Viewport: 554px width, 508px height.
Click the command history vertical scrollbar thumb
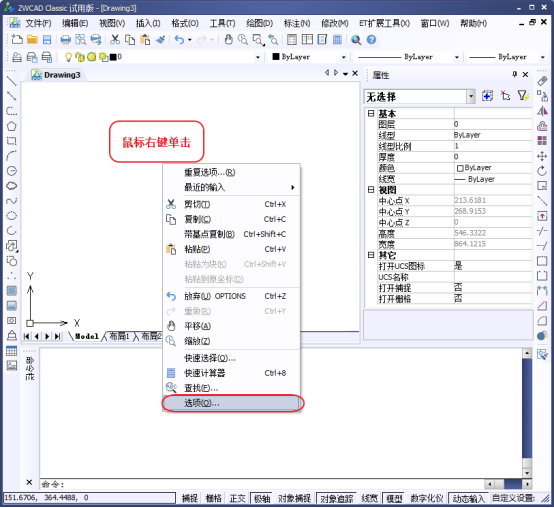pyautogui.click(x=527, y=408)
